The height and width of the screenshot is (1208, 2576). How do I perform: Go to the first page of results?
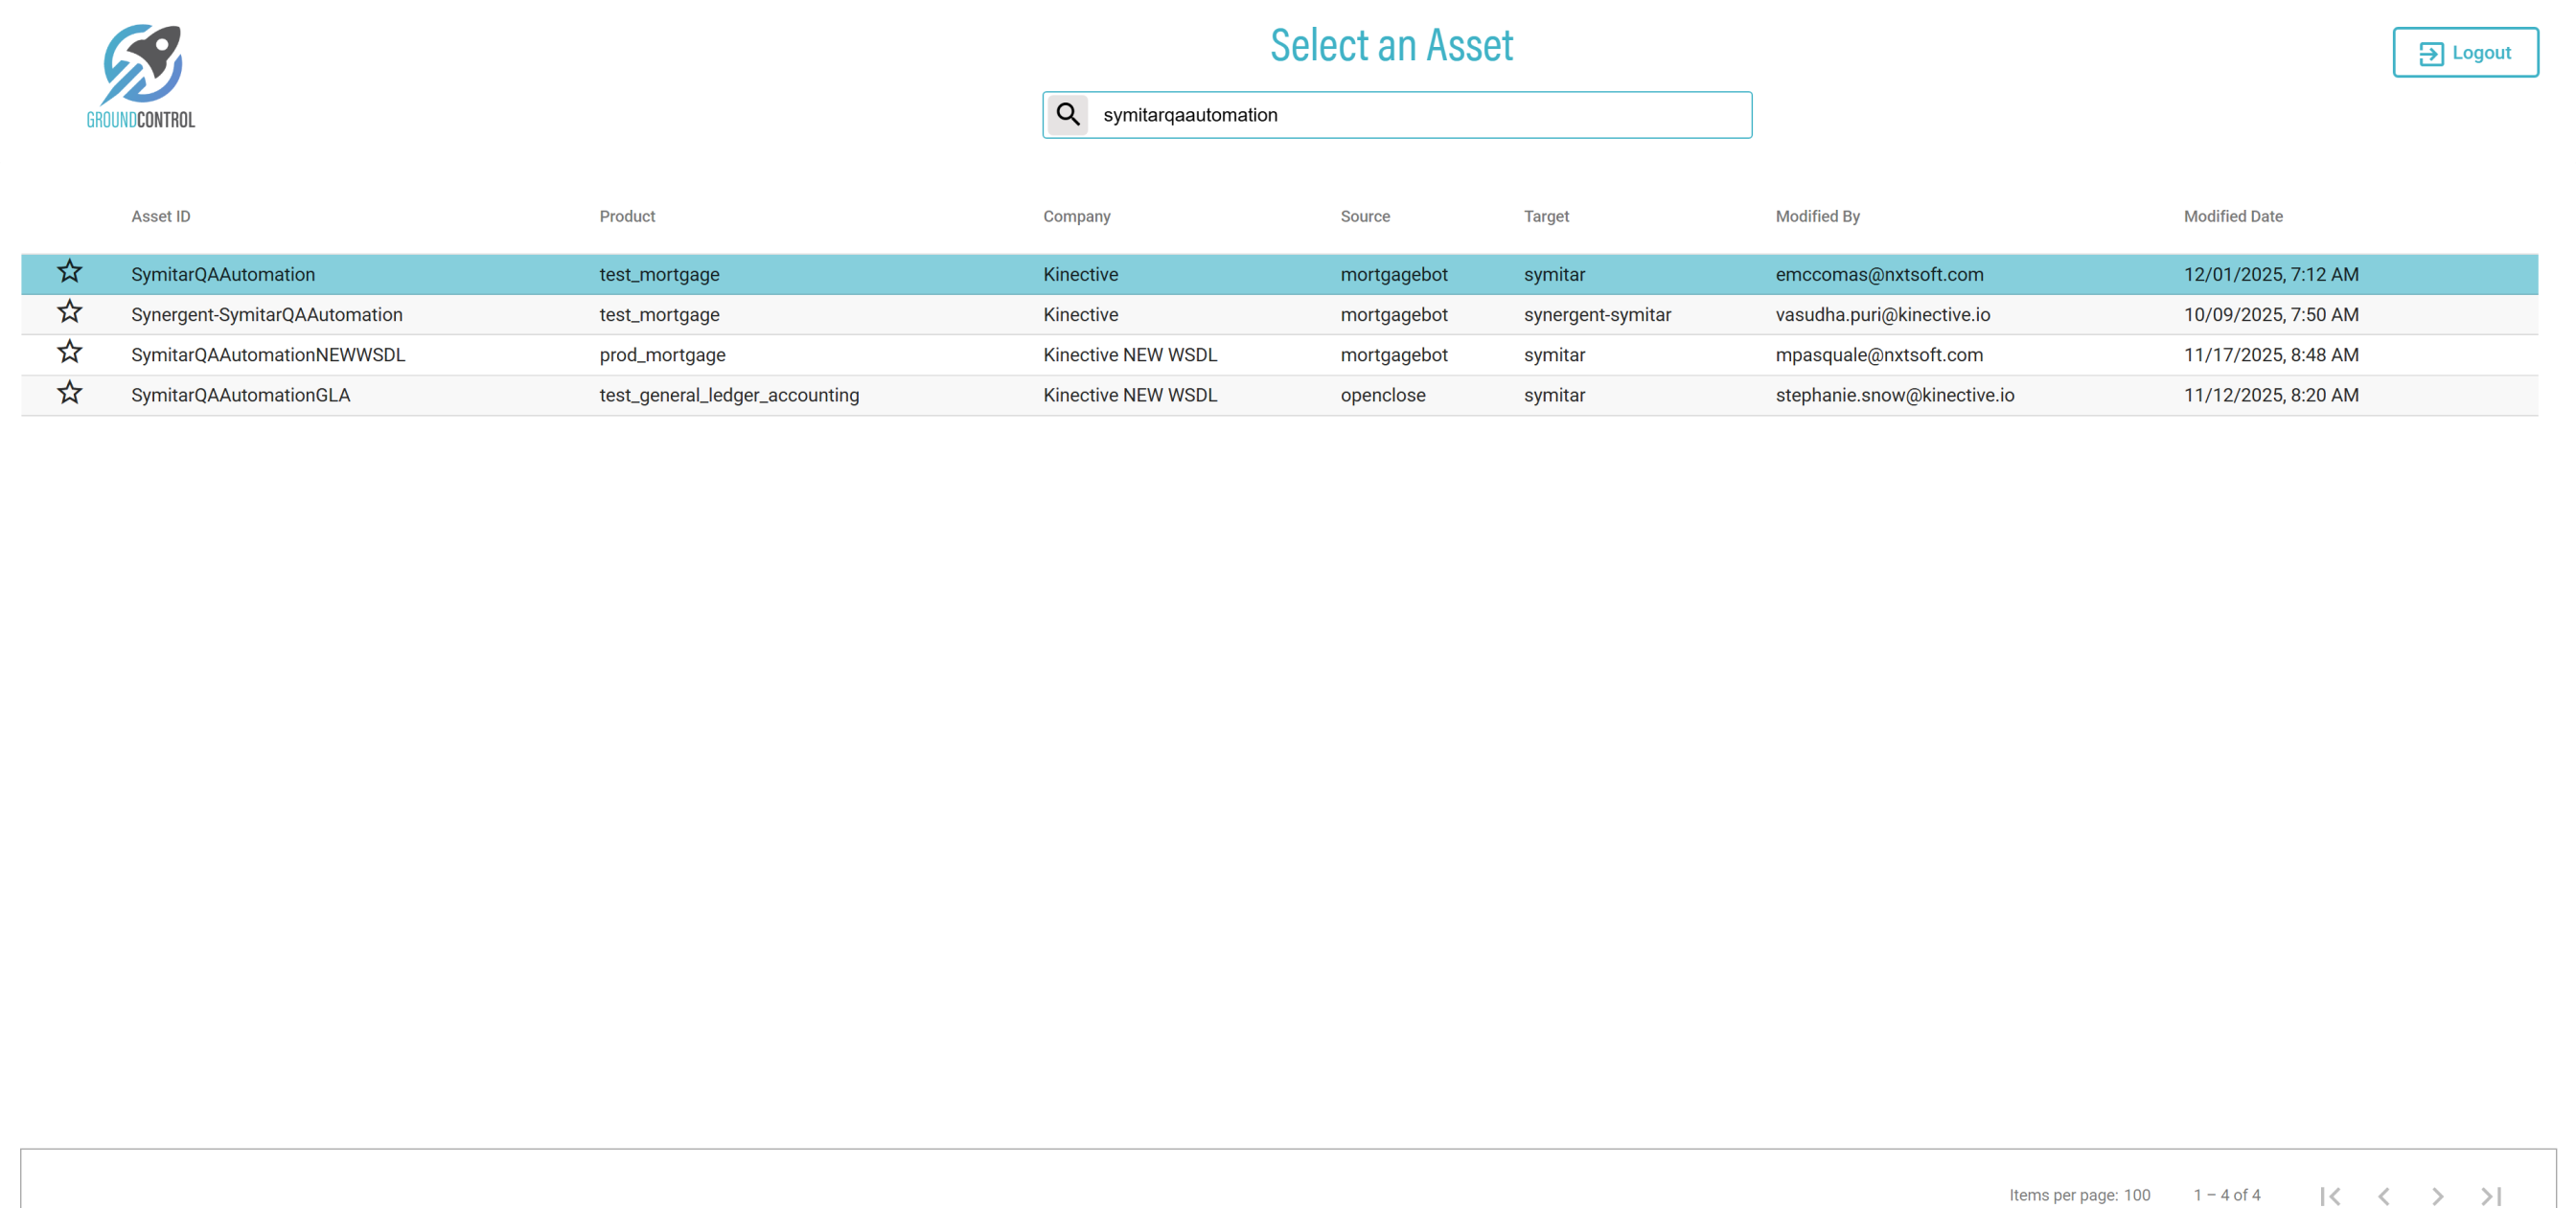(2330, 1195)
